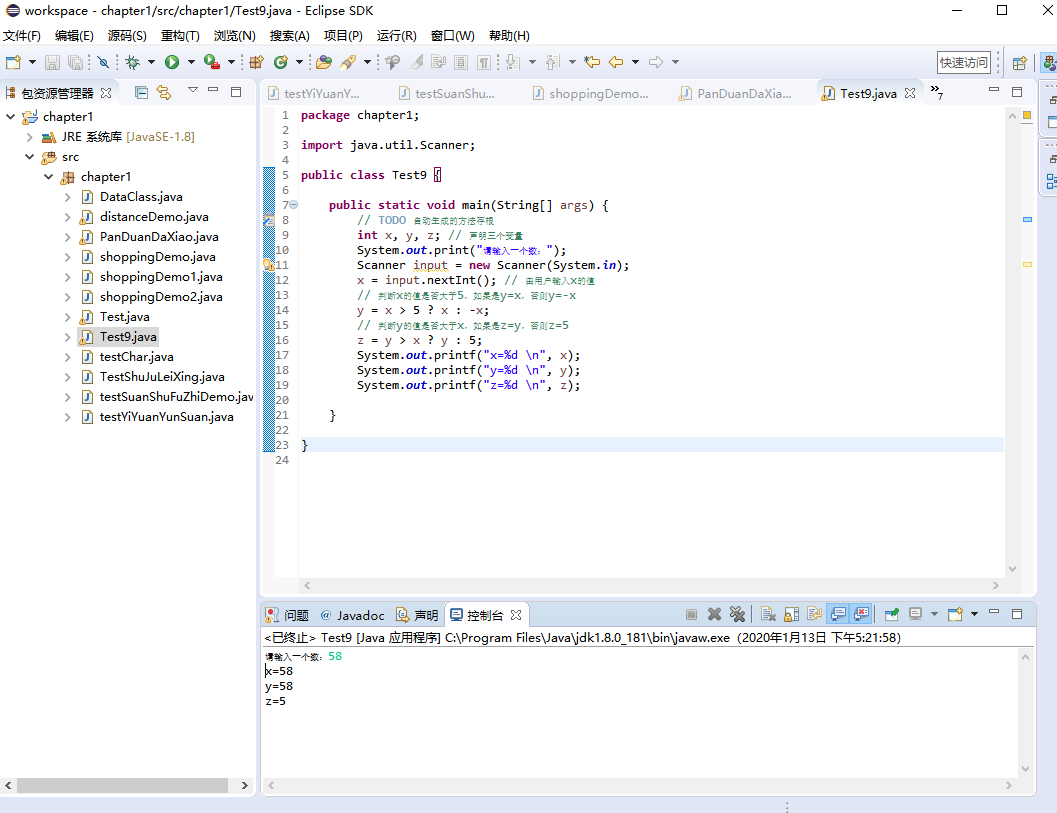Screen dimensions: 1057x813
Task: Select shoppingDemo1.java in package explorer
Action: tap(161, 276)
